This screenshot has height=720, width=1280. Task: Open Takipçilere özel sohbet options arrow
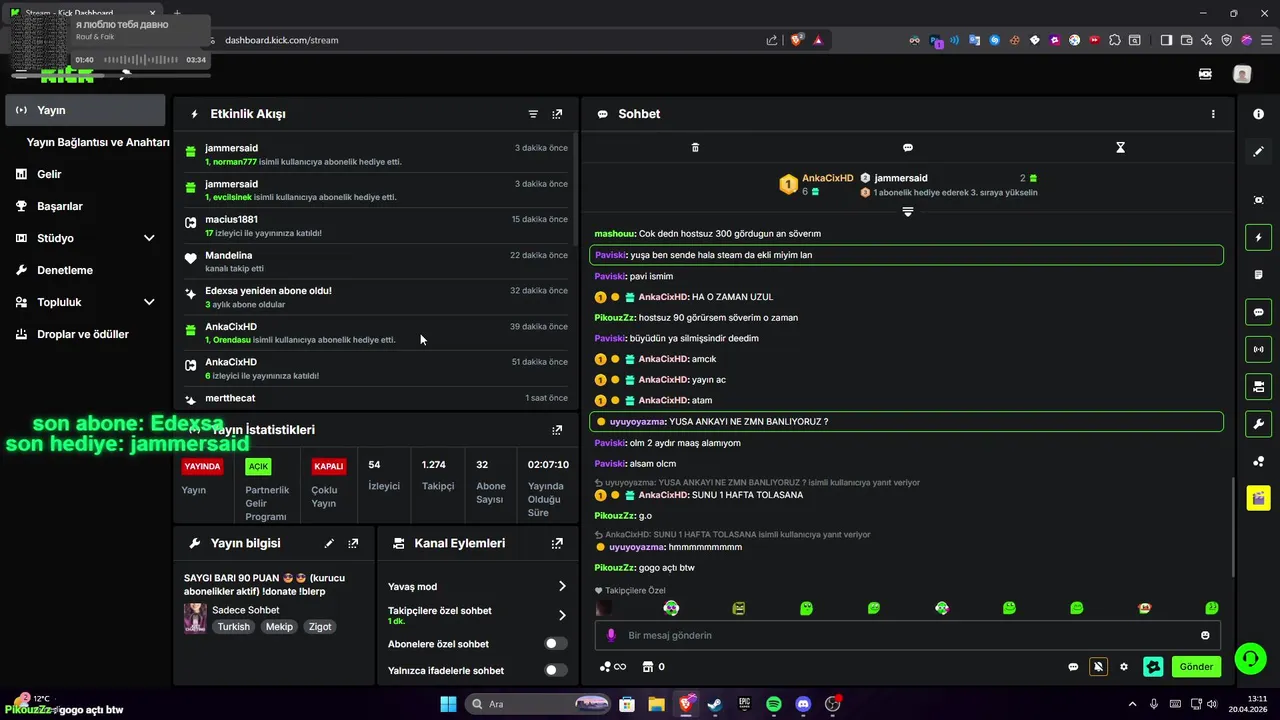(x=562, y=615)
